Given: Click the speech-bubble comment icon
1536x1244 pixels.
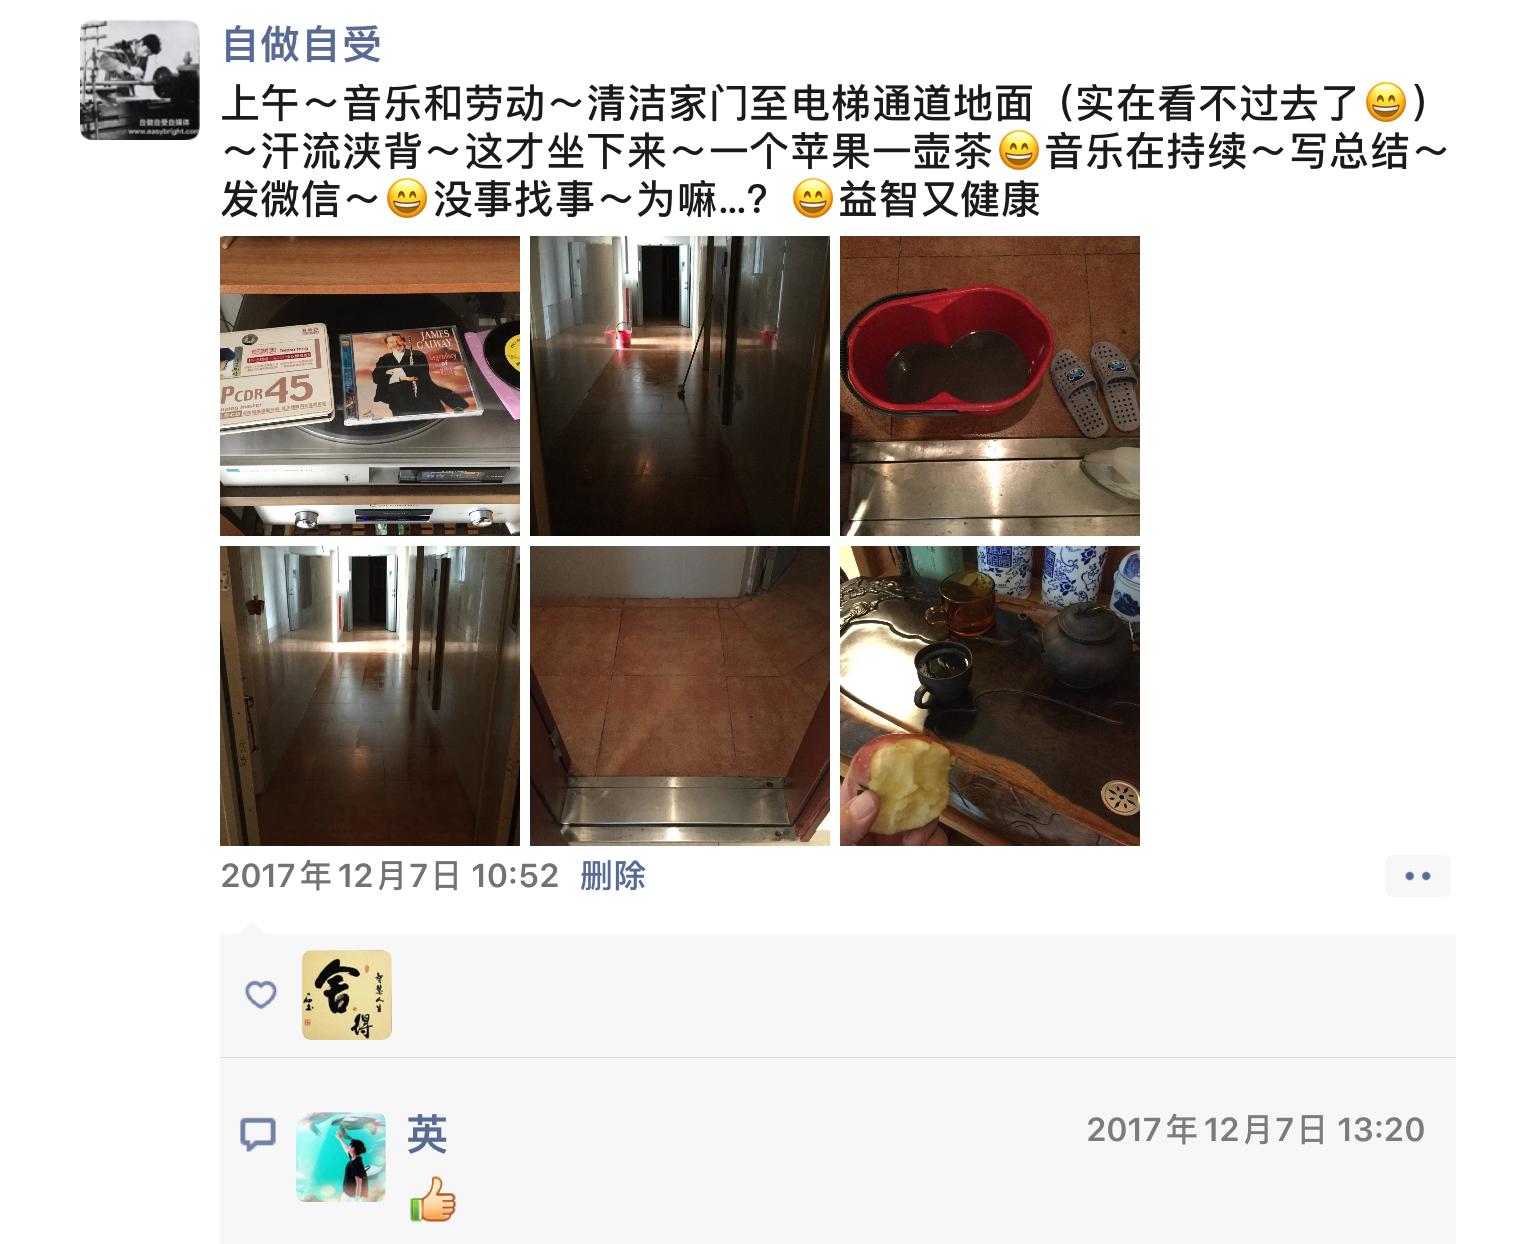Looking at the screenshot, I should 258,1134.
